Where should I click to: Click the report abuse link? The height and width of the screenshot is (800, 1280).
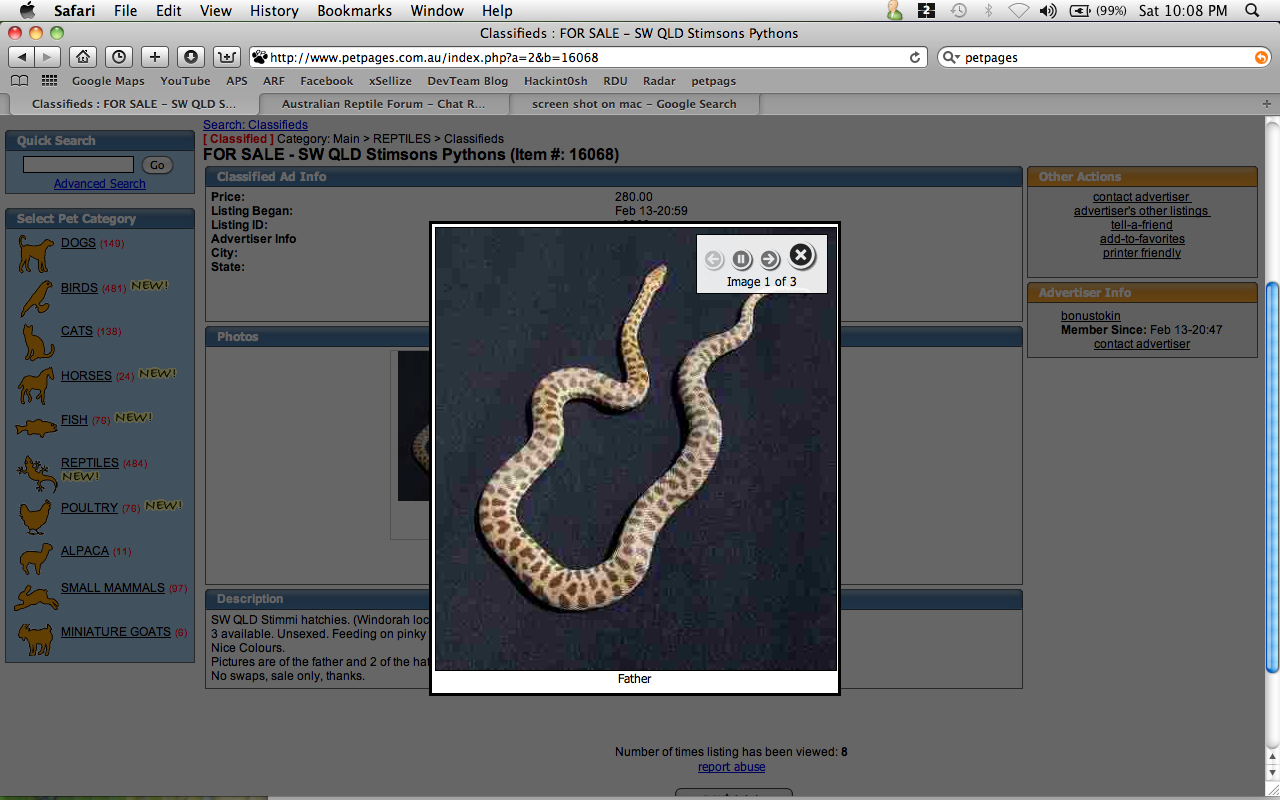pyautogui.click(x=732, y=767)
